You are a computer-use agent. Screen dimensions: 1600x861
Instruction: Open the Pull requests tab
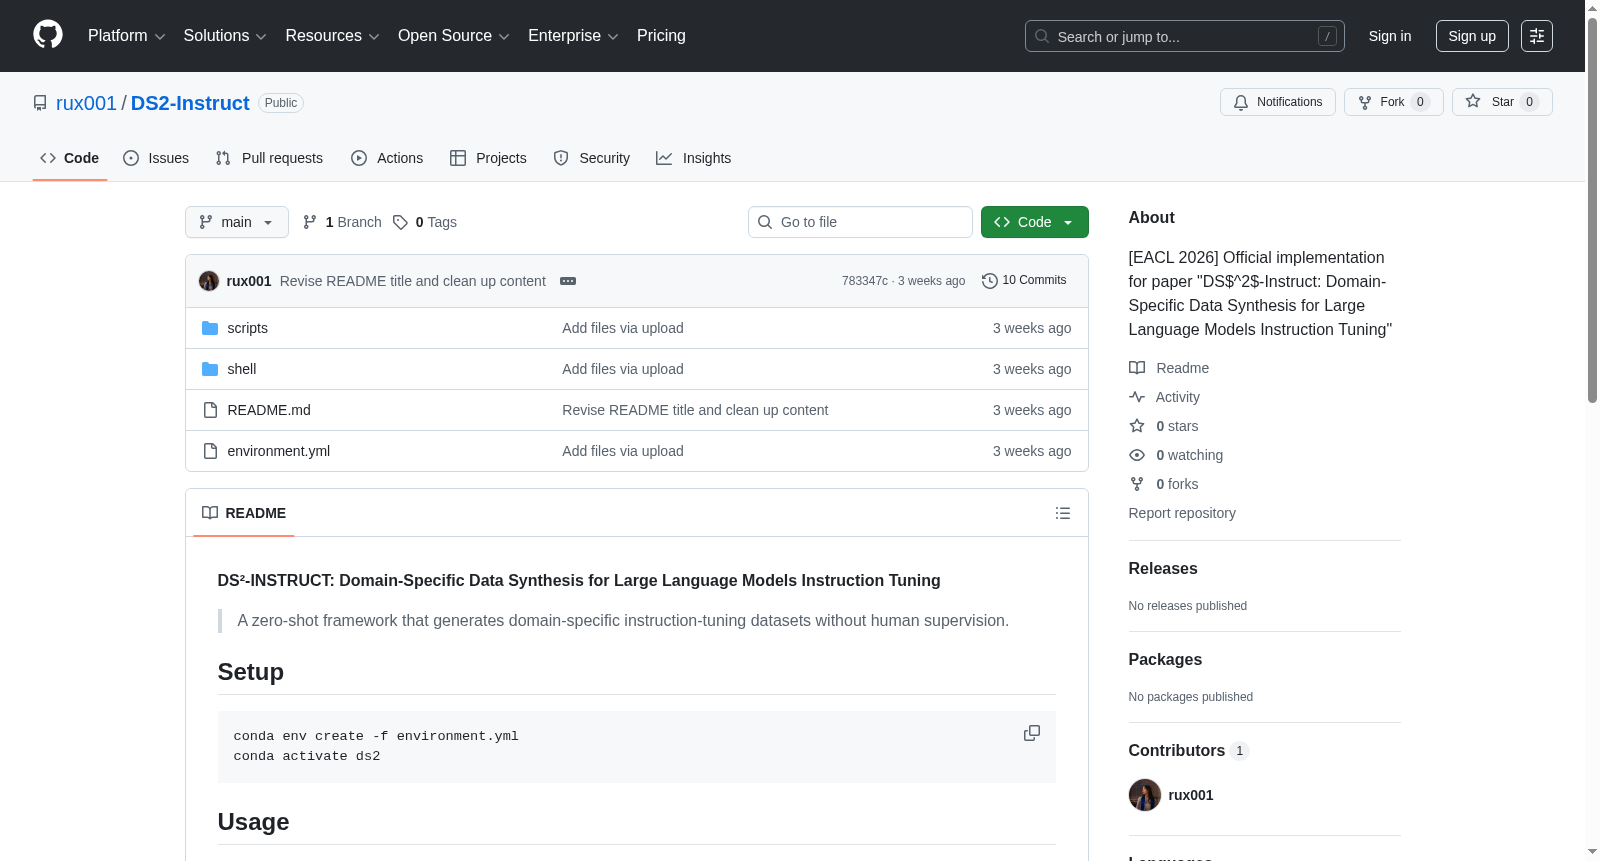click(x=269, y=158)
